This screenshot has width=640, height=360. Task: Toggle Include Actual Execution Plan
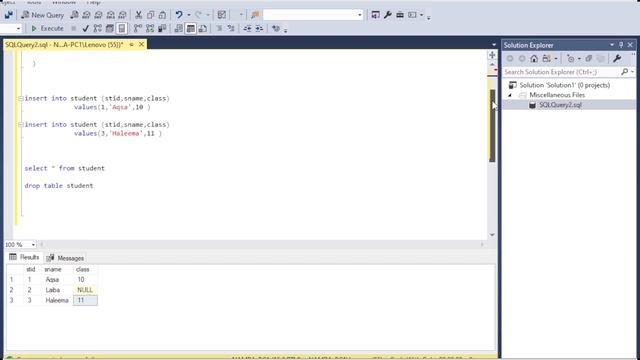(x=138, y=28)
